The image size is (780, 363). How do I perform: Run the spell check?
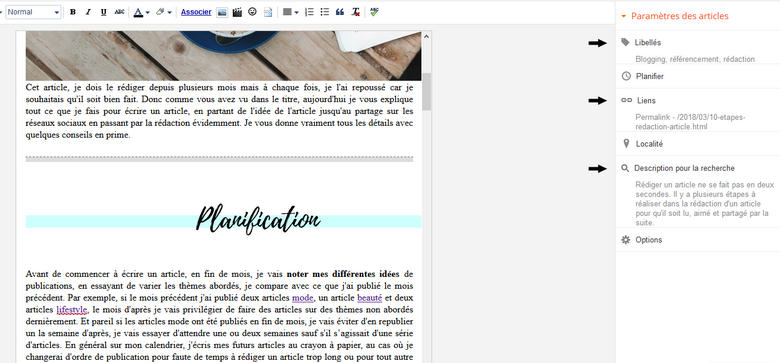(x=375, y=12)
